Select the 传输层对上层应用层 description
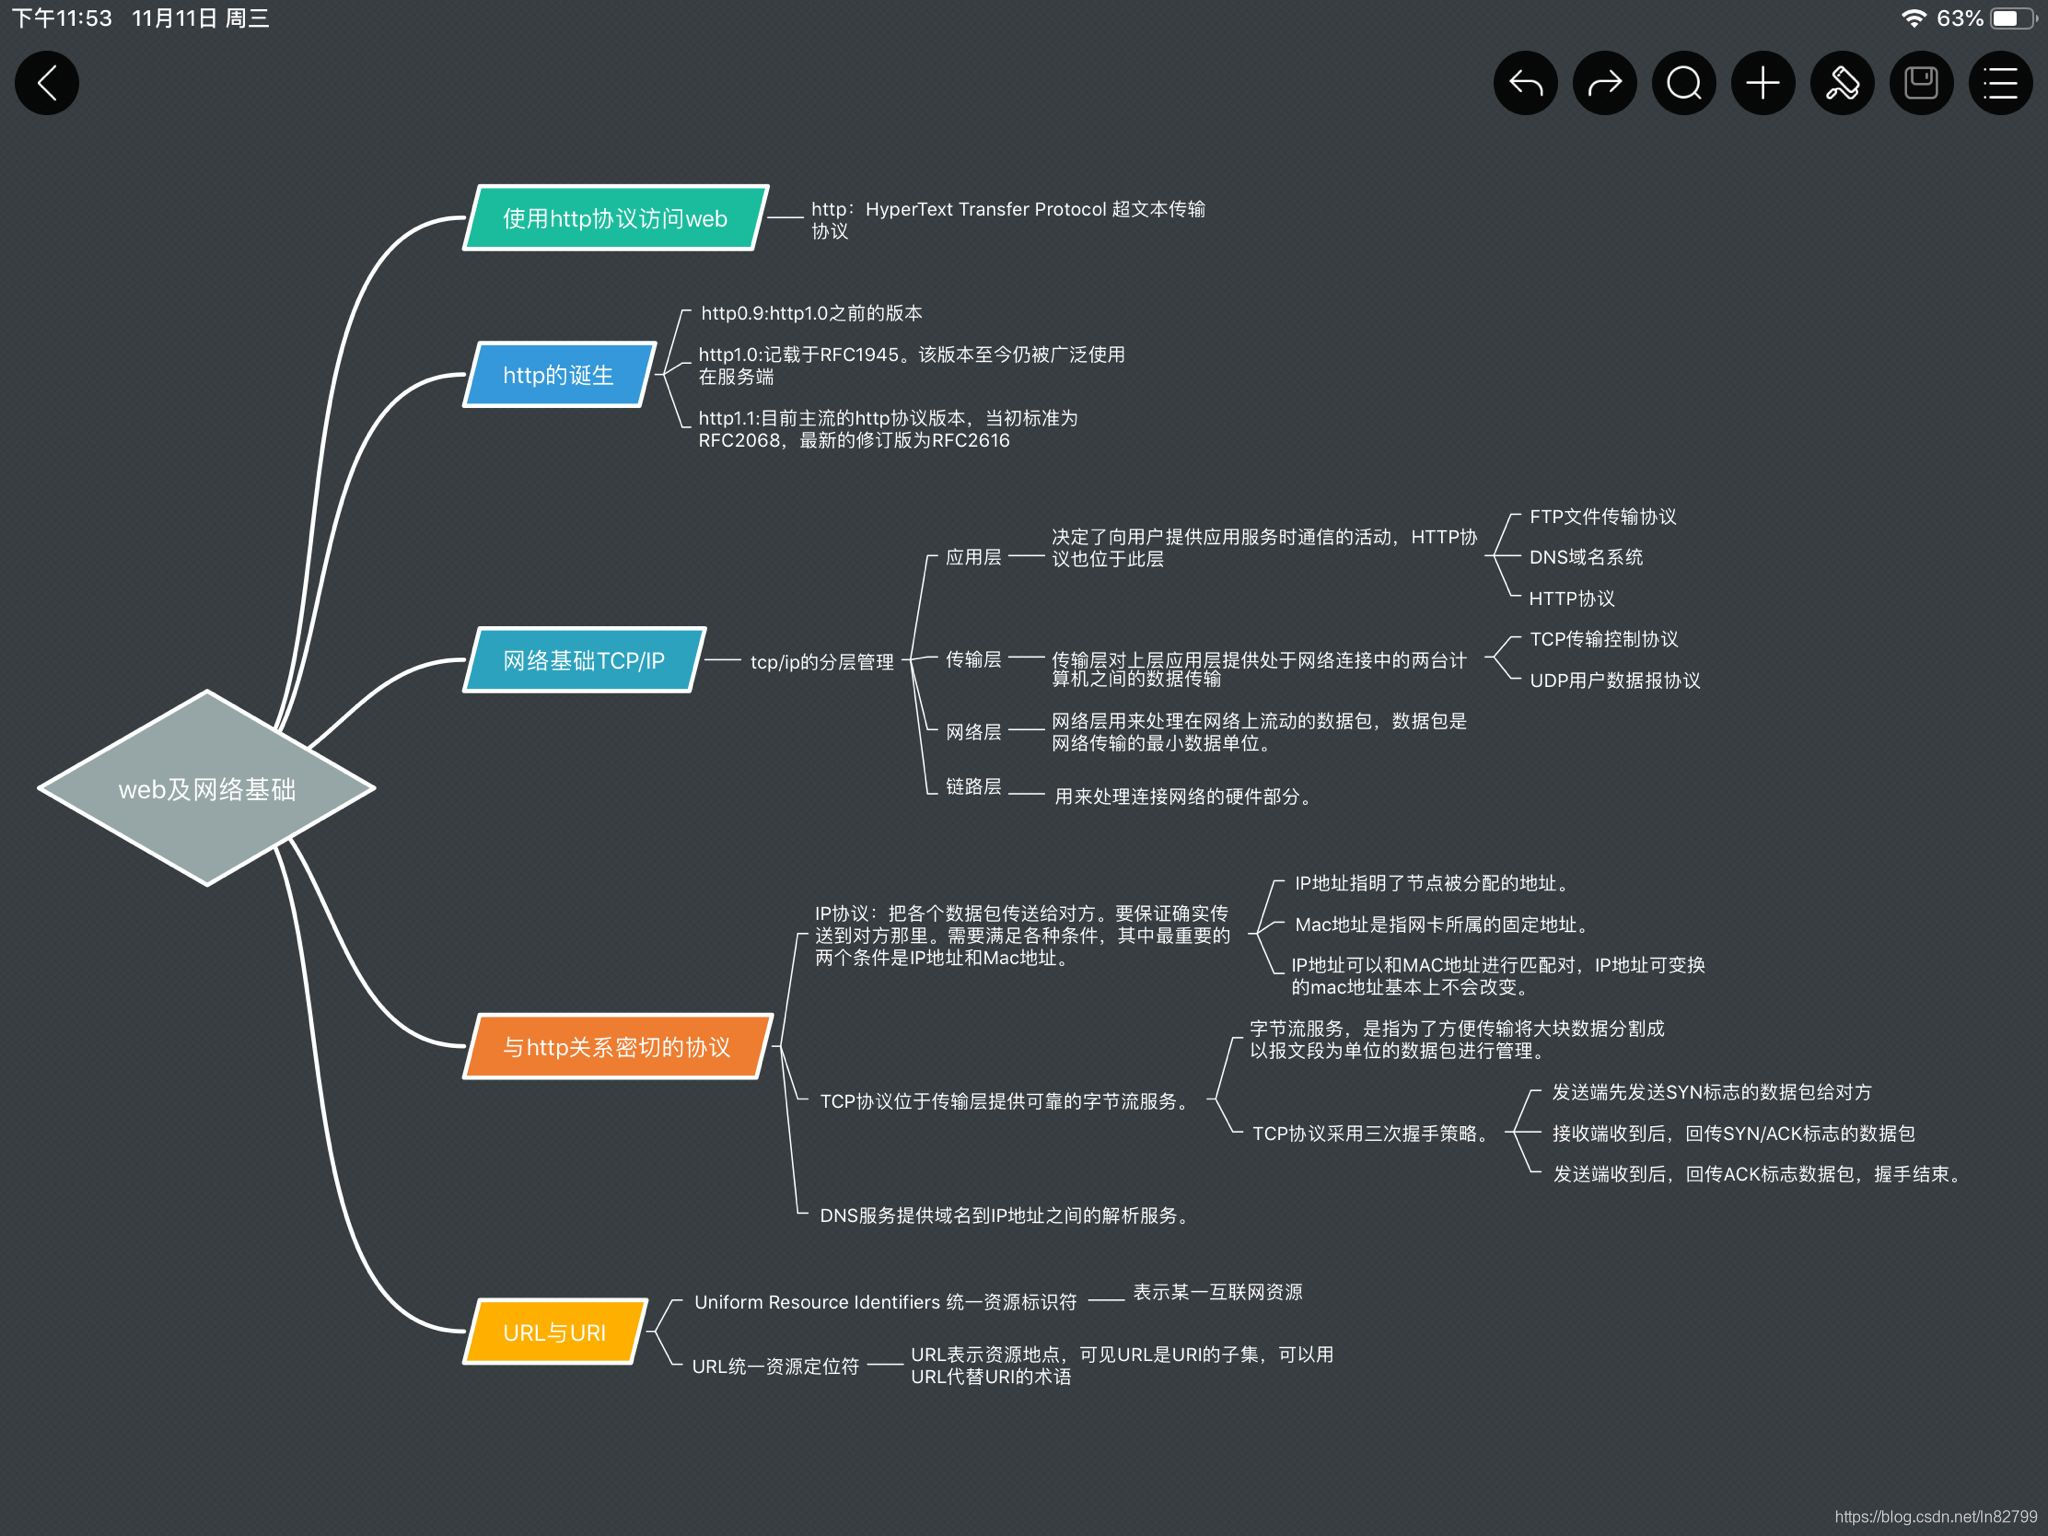Viewport: 2048px width, 1536px height. (1259, 669)
